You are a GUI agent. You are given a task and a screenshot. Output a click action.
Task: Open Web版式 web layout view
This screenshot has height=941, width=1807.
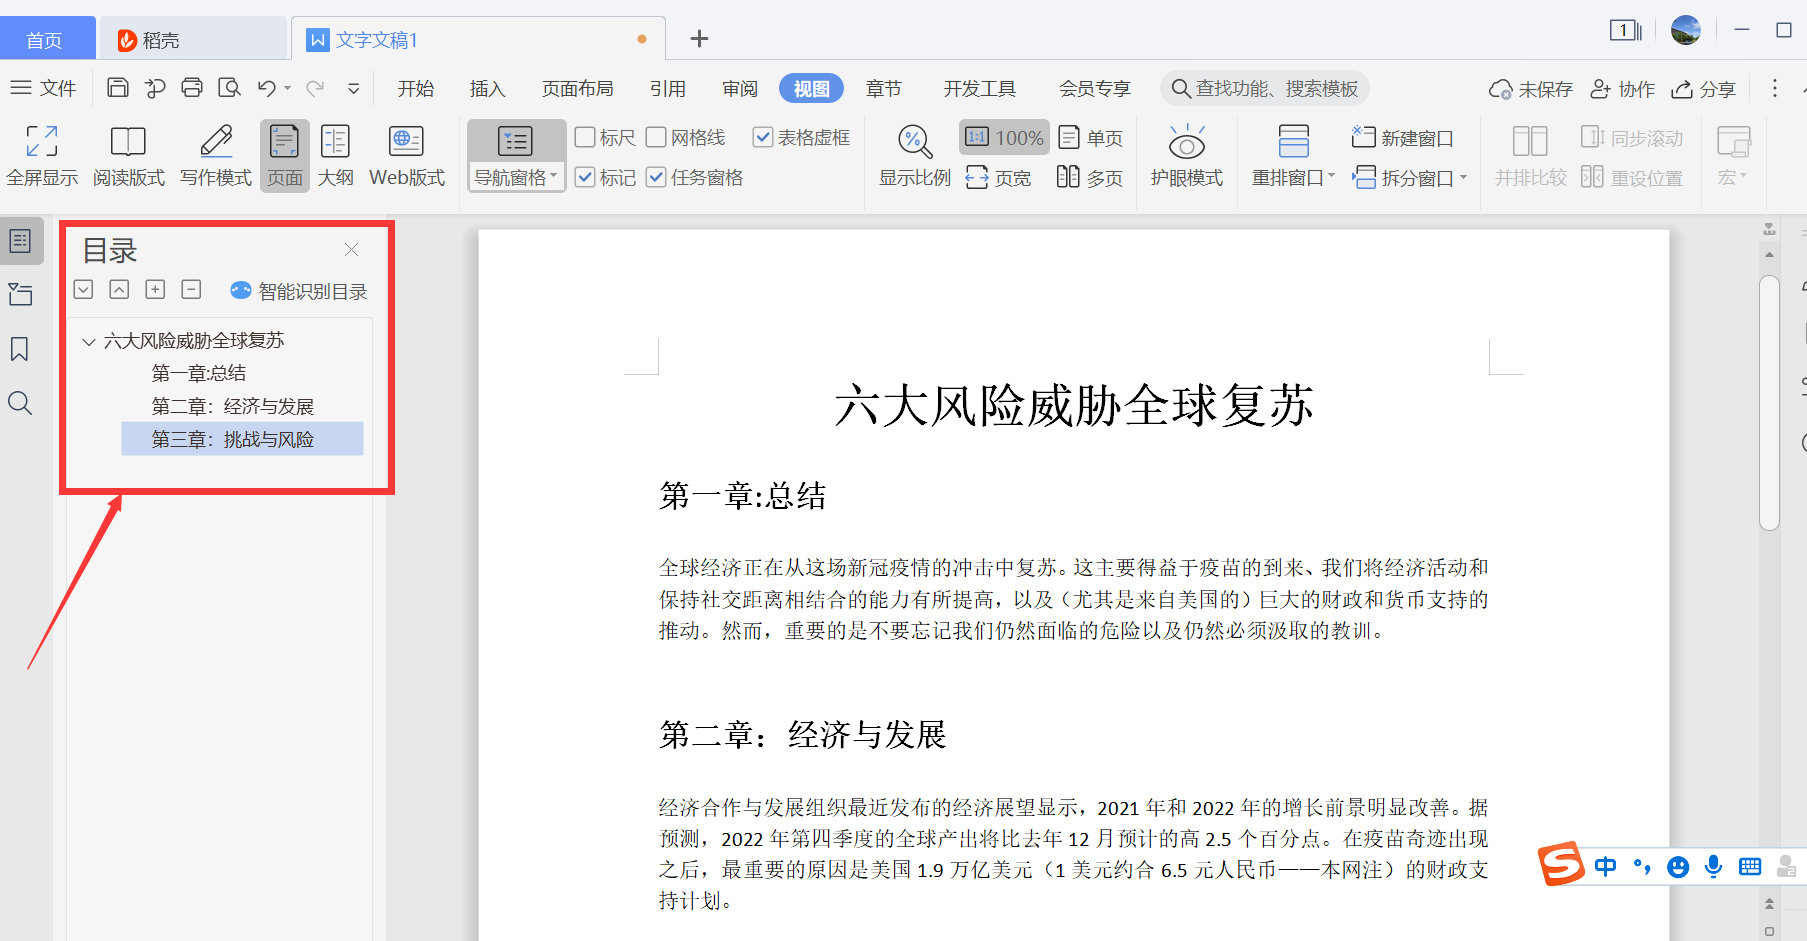(x=406, y=155)
